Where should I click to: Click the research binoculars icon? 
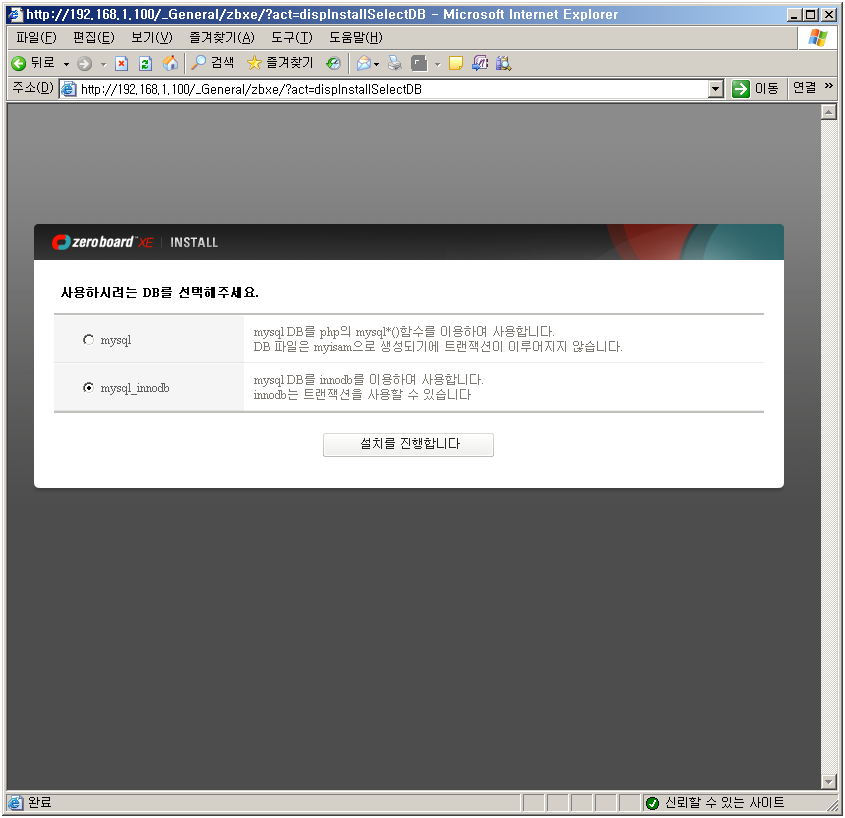503,64
